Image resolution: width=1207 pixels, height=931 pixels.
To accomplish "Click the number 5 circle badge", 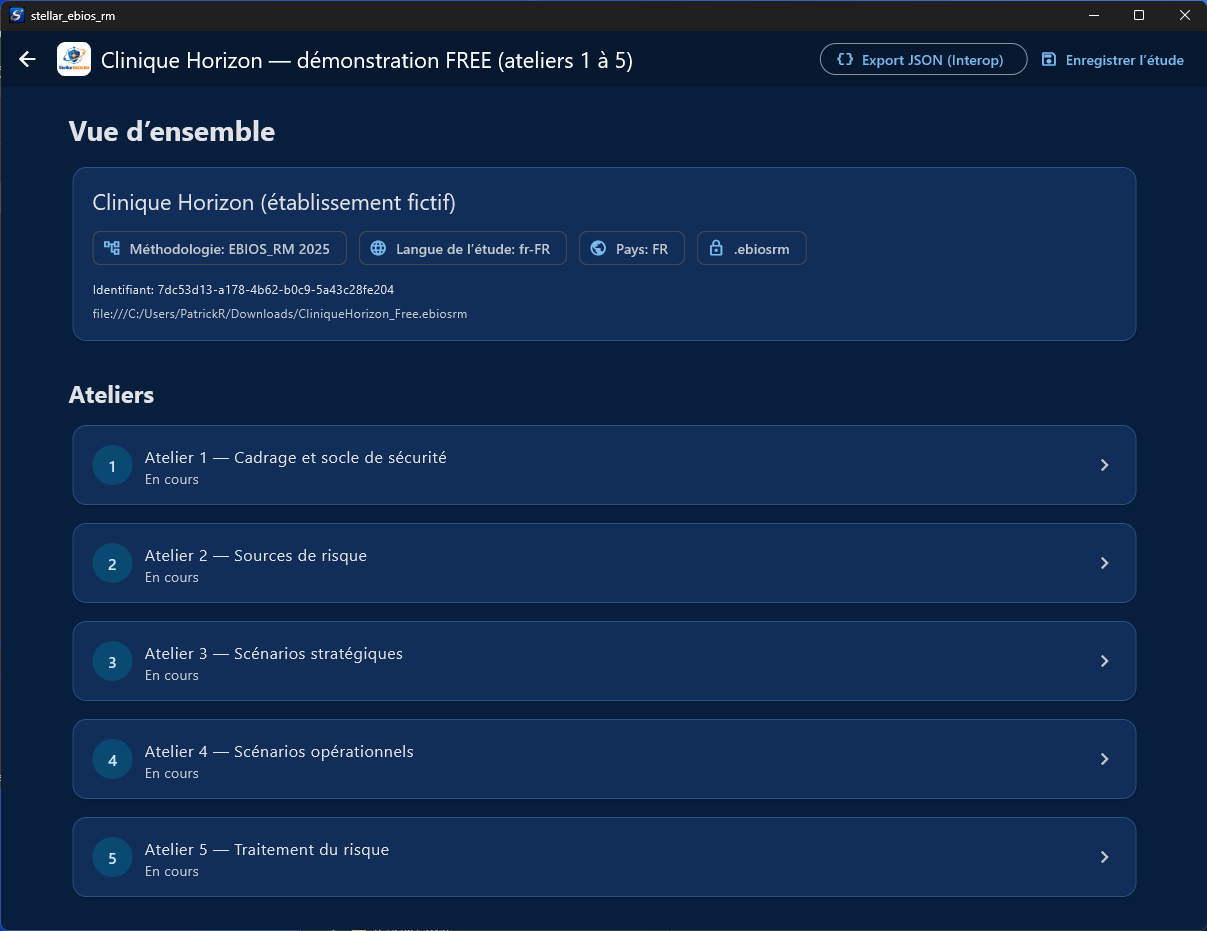I will [x=112, y=858].
